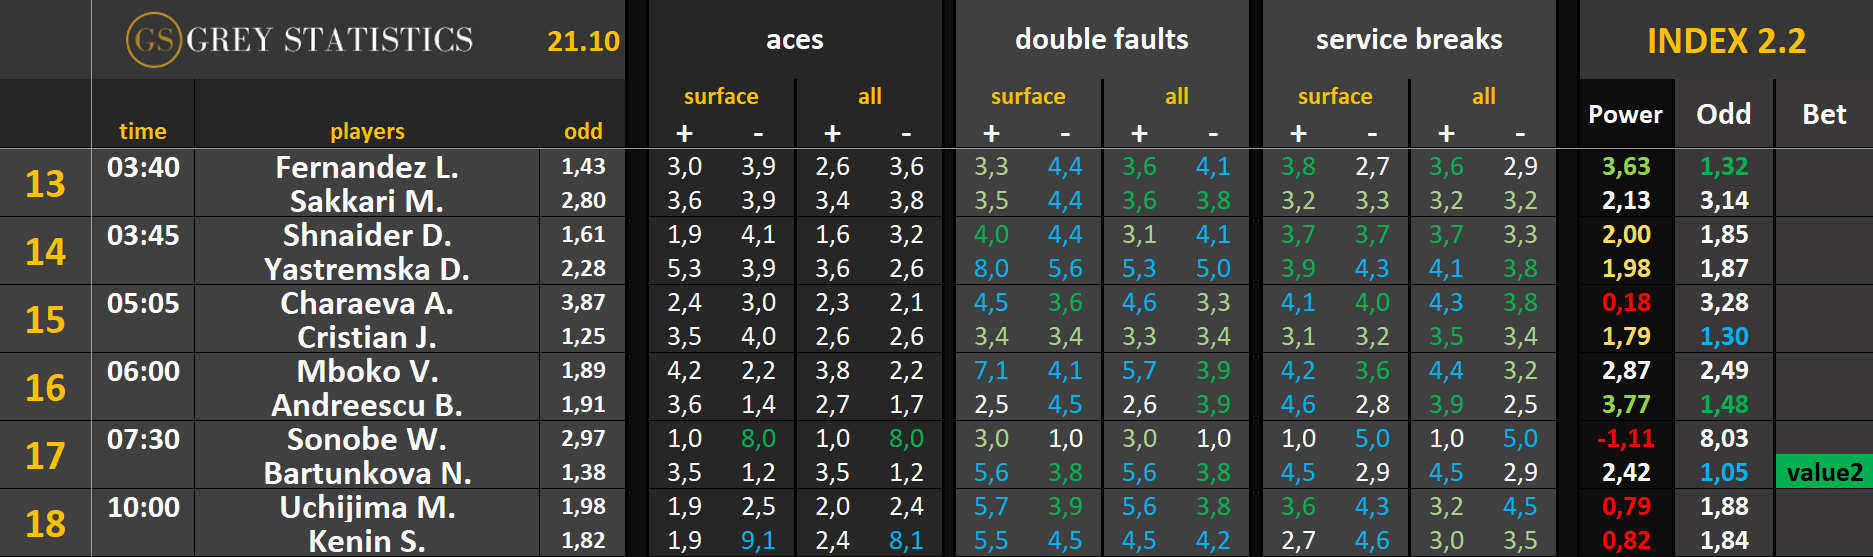
Task: Click the 07:30 match time cell
Action: 143,439
